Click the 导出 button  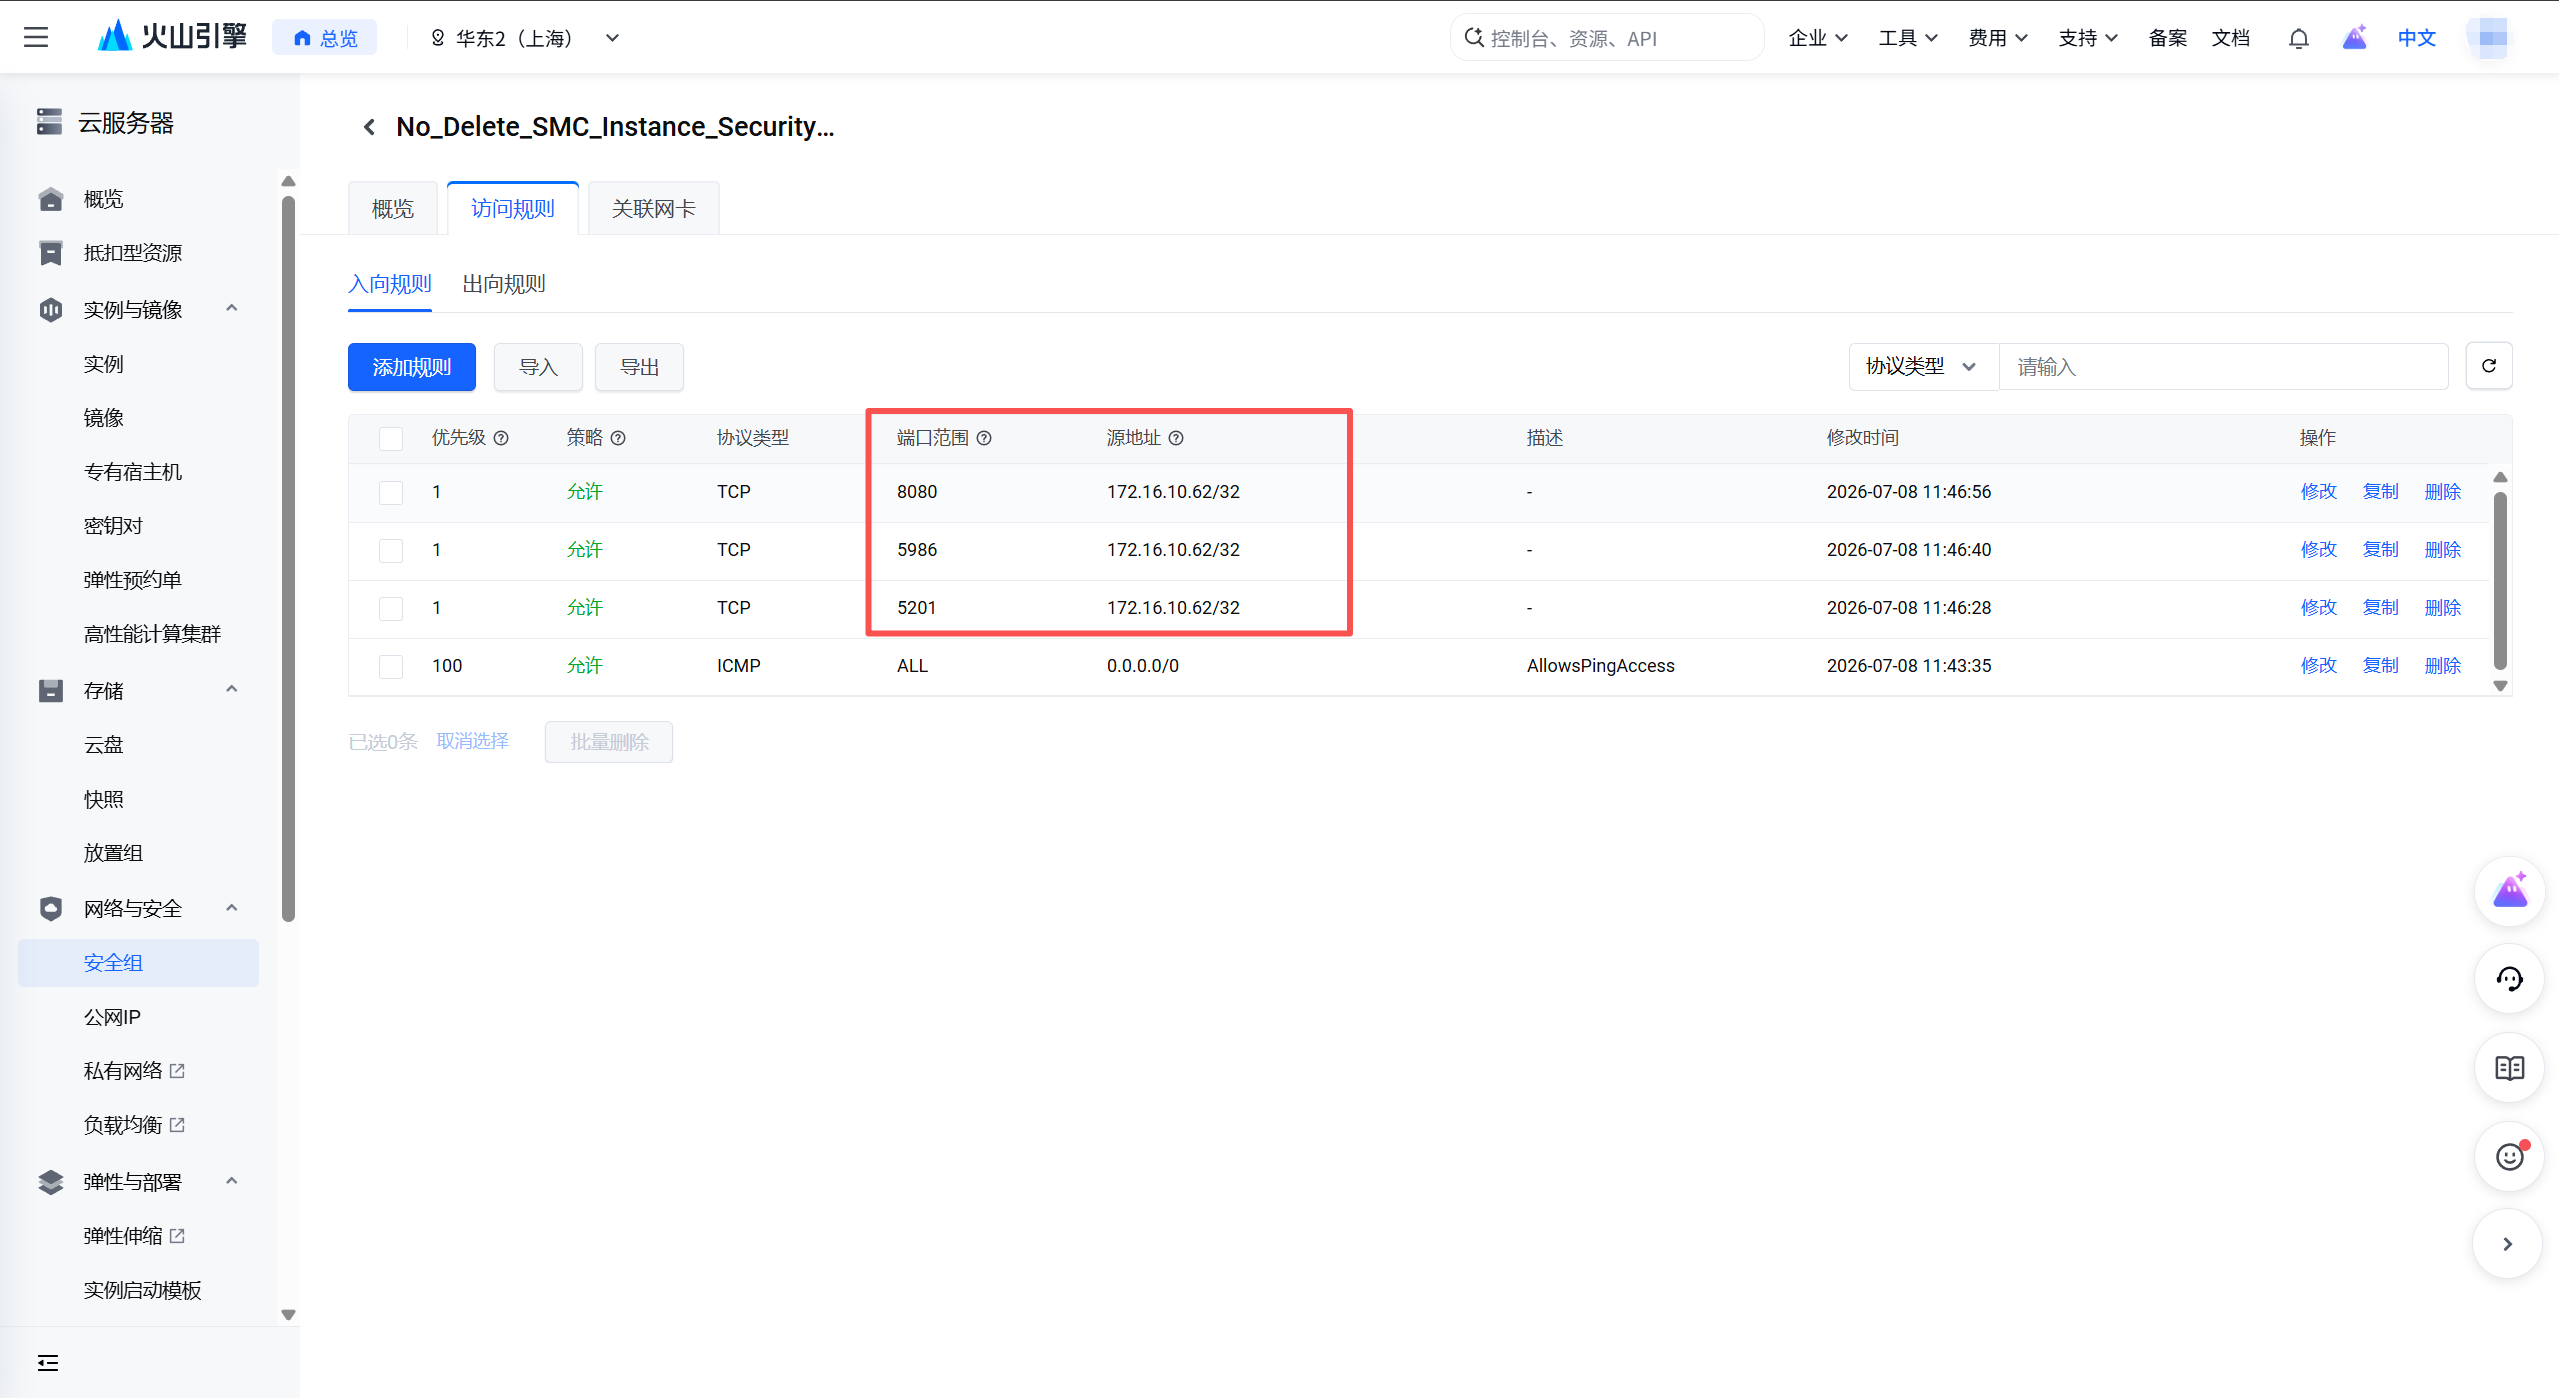(639, 367)
